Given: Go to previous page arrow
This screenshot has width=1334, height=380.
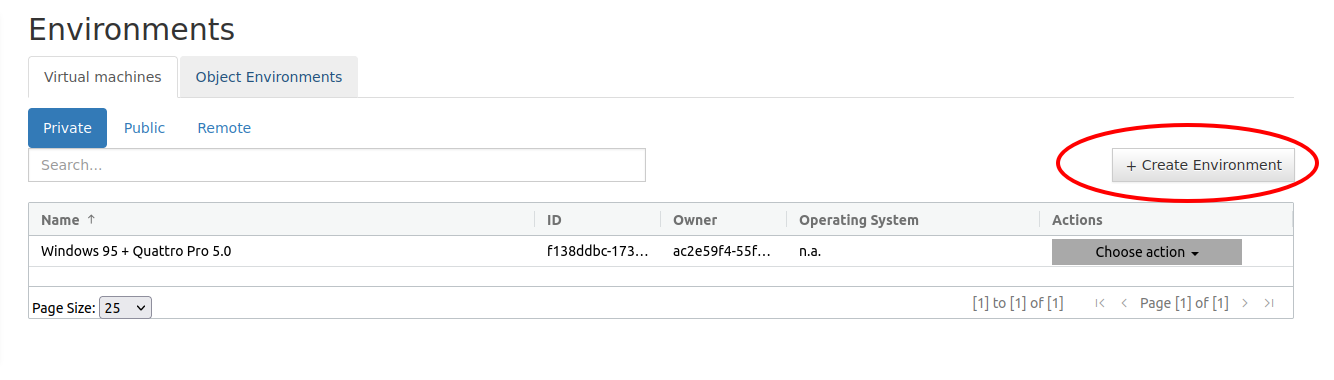Looking at the screenshot, I should 1124,303.
